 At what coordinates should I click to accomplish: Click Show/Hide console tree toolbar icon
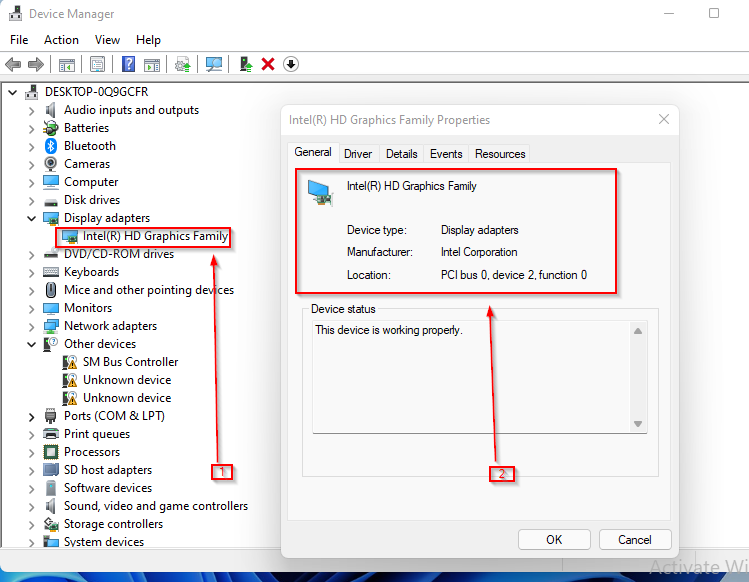(x=67, y=64)
